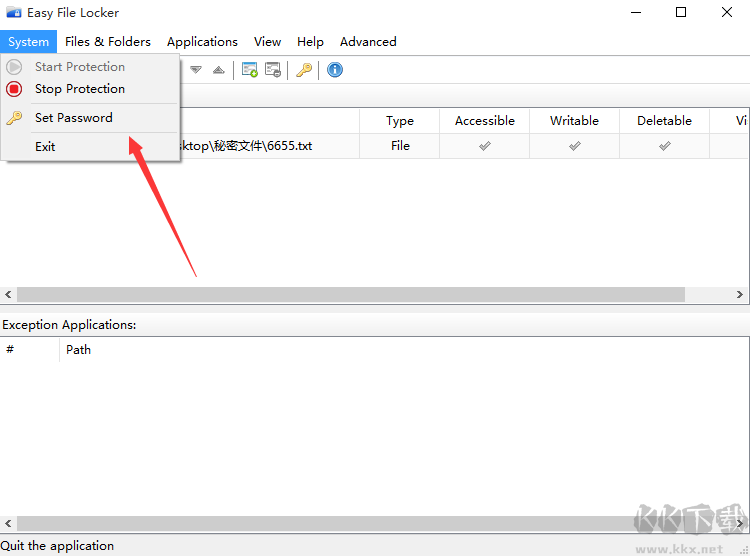Open the Help menu

click(310, 42)
